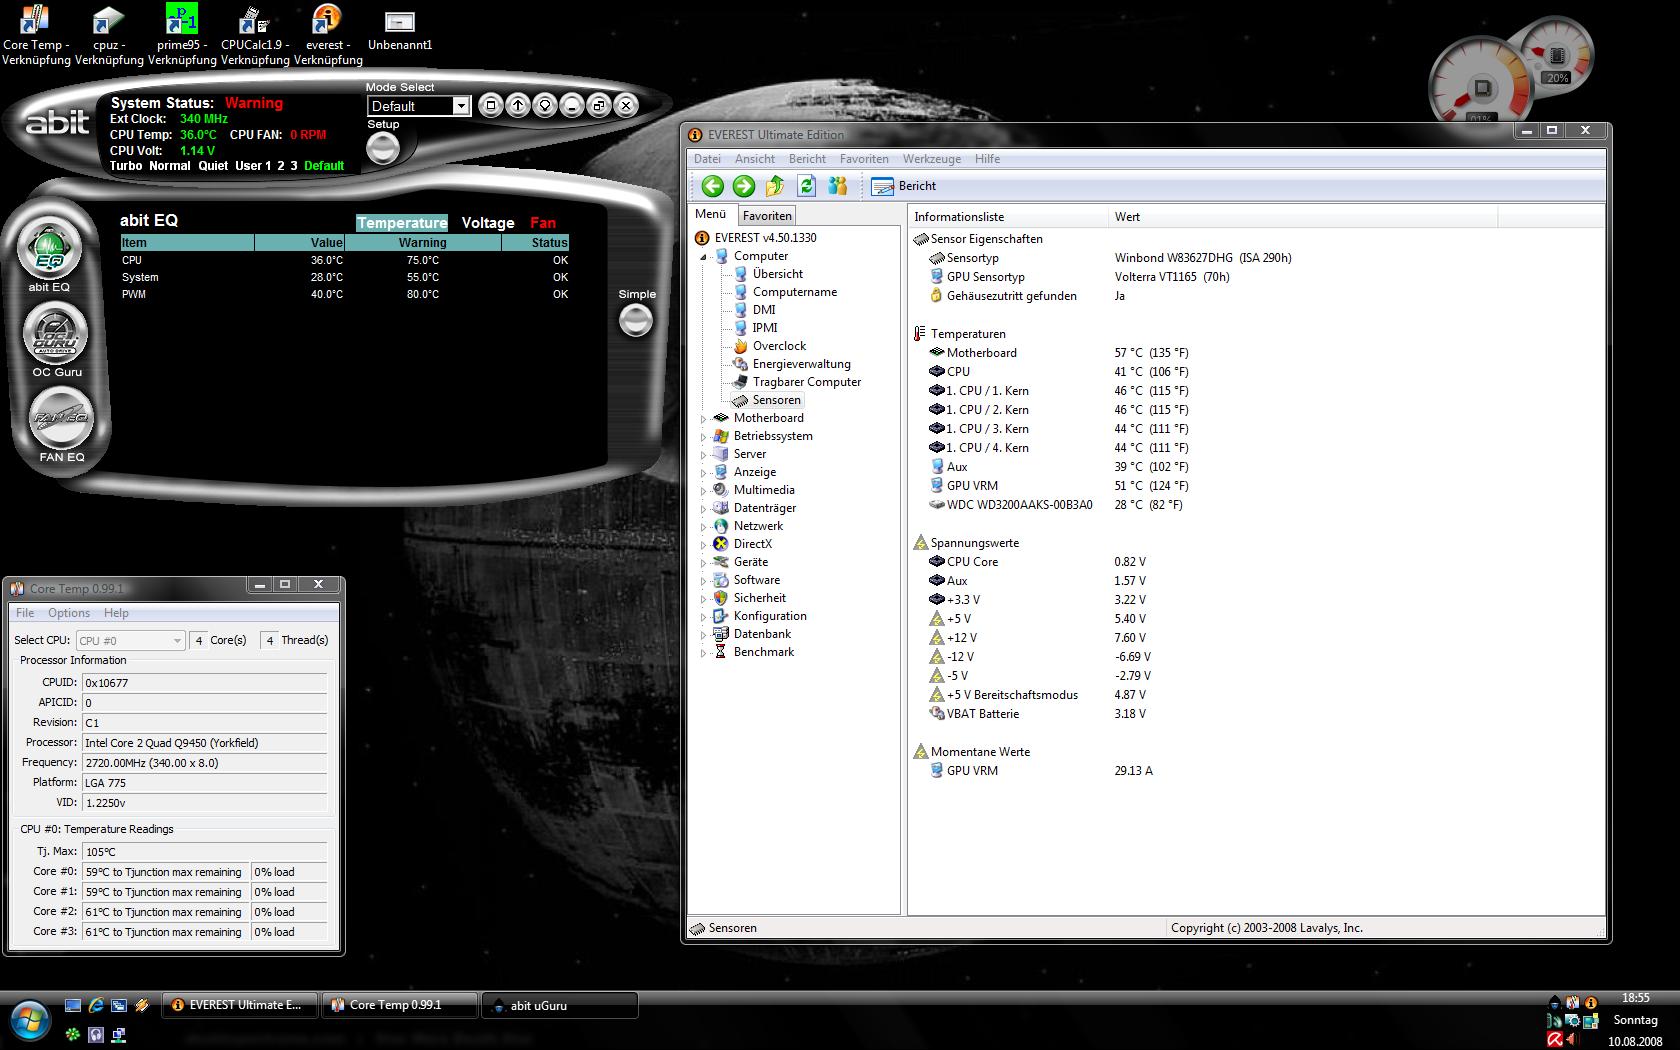This screenshot has width=1680, height=1050.
Task: Select the GPU VRM temperature row
Action: [1059, 486]
